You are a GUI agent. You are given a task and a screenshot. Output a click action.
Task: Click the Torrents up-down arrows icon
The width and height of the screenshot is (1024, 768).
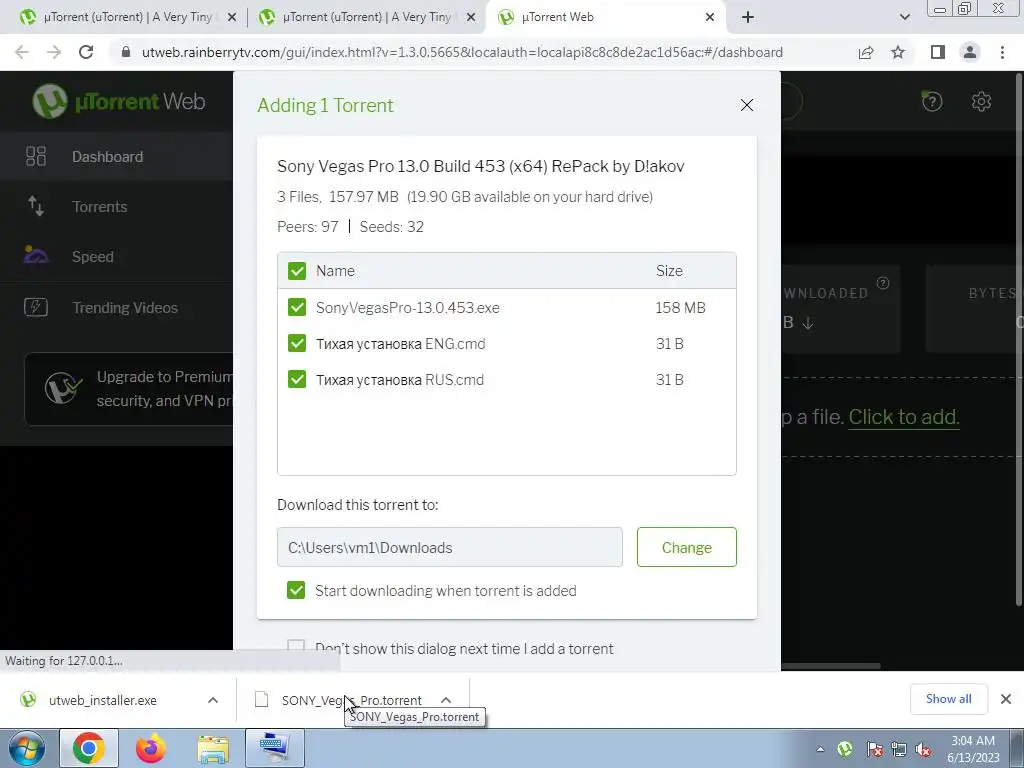(x=36, y=206)
